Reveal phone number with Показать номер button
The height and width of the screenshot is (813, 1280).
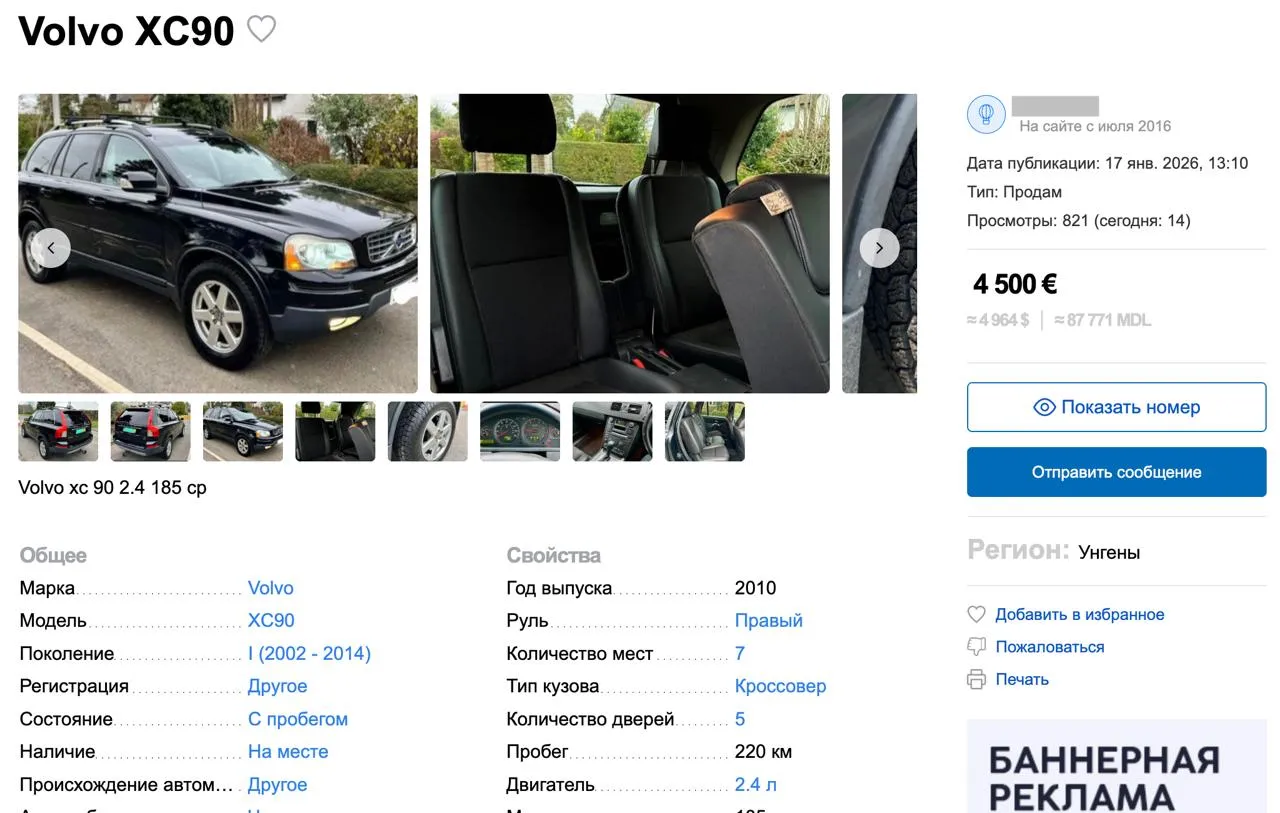1116,407
